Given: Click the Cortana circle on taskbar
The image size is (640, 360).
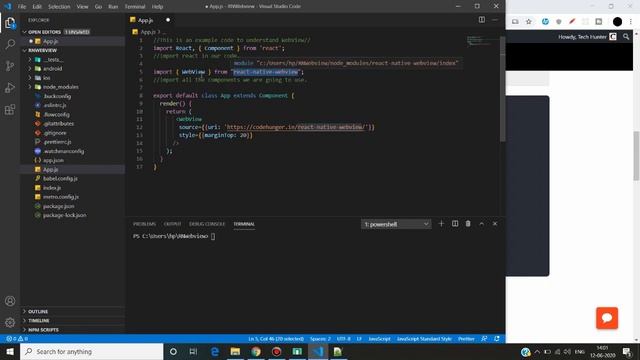Looking at the screenshot, I should coord(173,351).
